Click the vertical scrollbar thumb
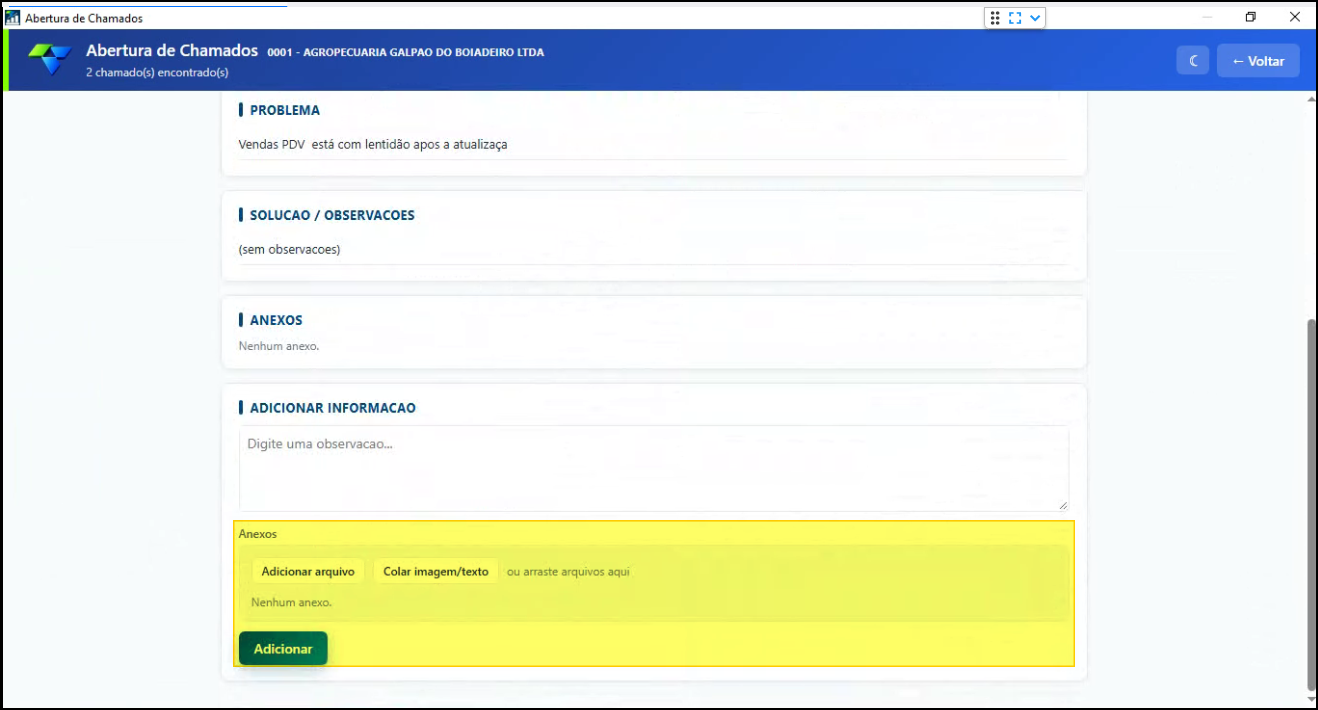The height and width of the screenshot is (710, 1318). 1312,505
